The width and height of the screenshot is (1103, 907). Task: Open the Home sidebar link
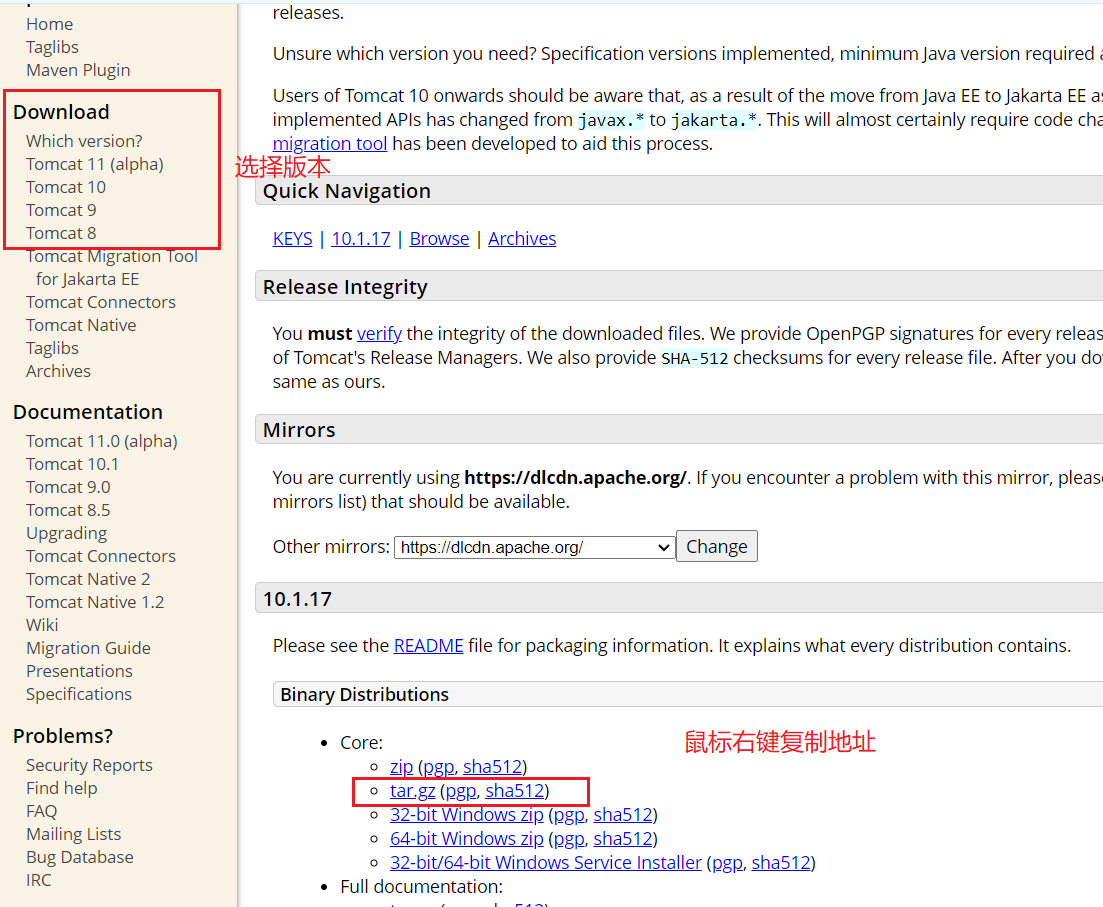[x=49, y=24]
